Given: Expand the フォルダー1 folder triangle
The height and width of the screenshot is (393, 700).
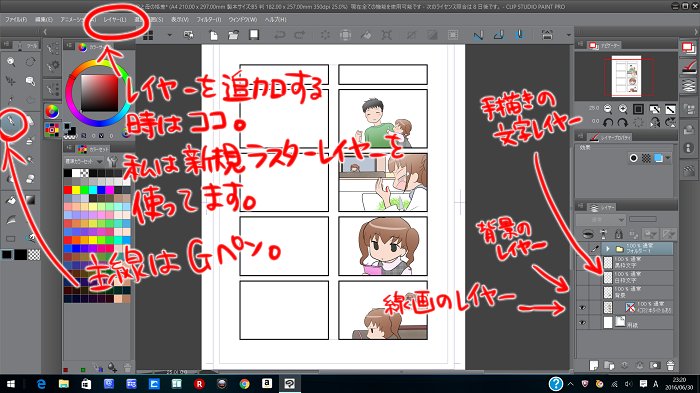Looking at the screenshot, I should pos(608,249).
